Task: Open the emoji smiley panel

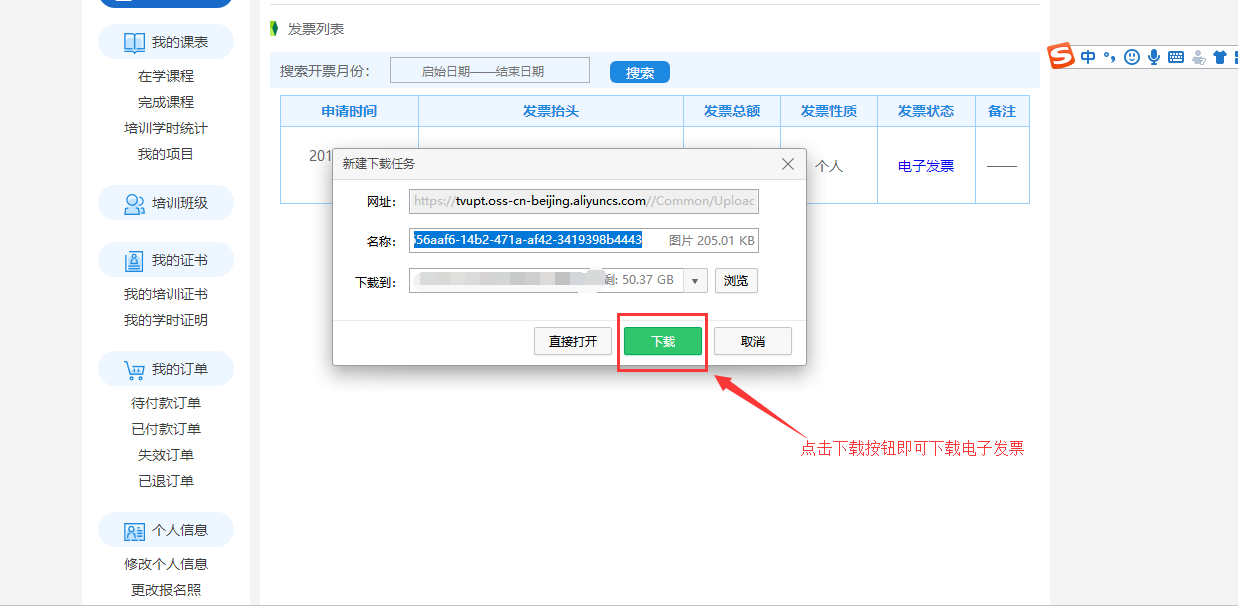Action: [x=1132, y=57]
